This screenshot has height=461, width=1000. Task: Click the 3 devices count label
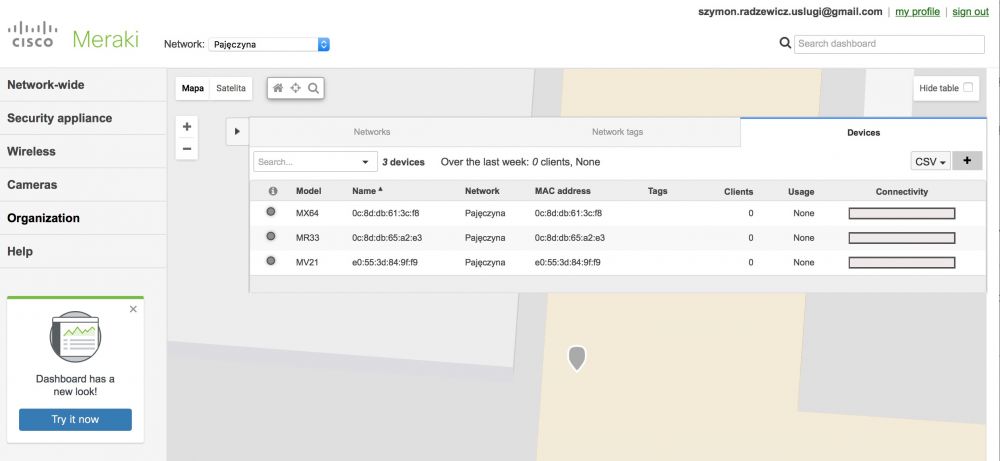(x=404, y=162)
